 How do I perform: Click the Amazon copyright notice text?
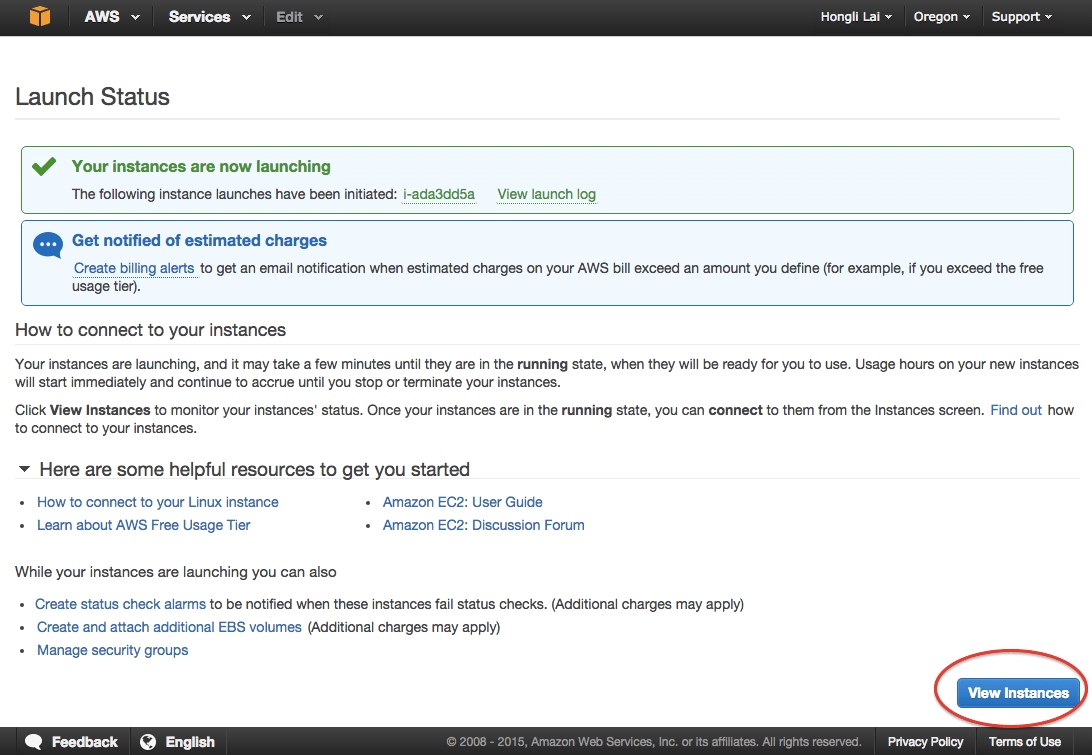pyautogui.click(x=654, y=742)
